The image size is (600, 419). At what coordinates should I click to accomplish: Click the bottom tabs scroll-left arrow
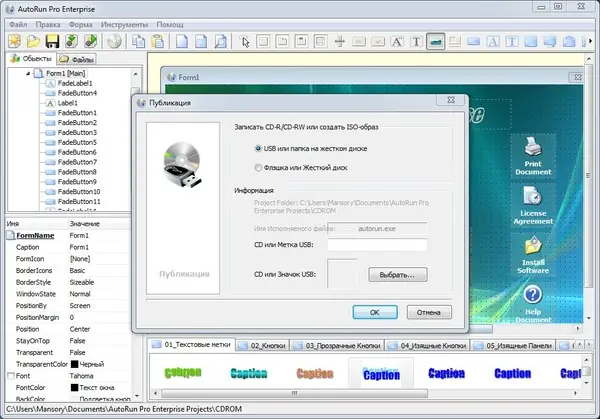coord(579,345)
